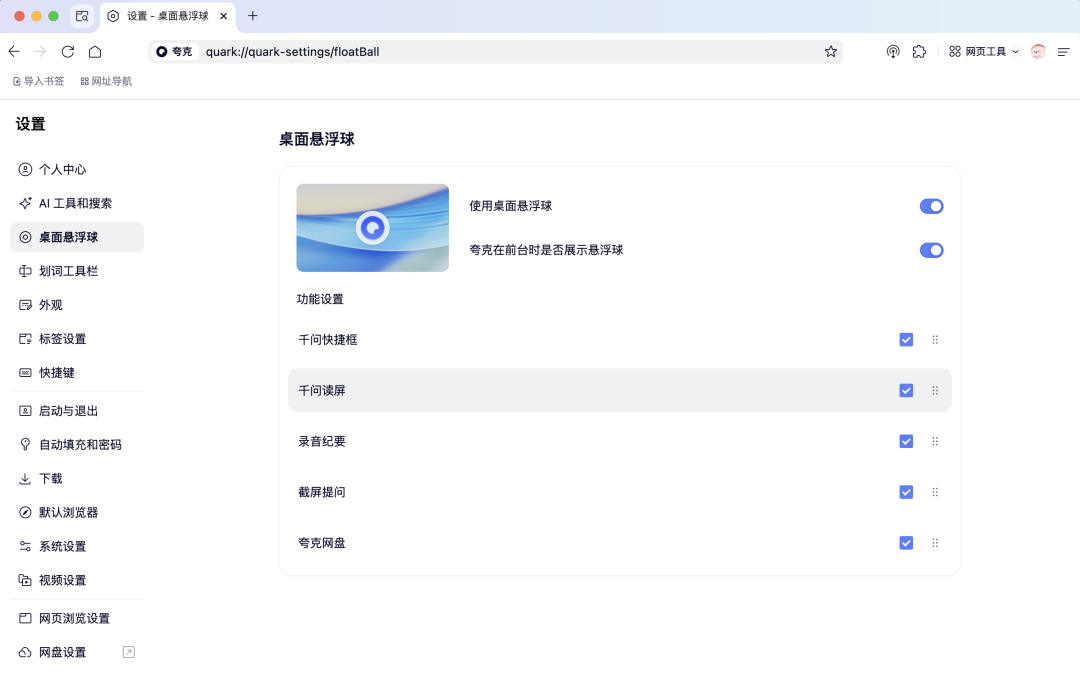Click the 网址导航 bookmark bar link
The height and width of the screenshot is (686, 1080).
coord(106,81)
